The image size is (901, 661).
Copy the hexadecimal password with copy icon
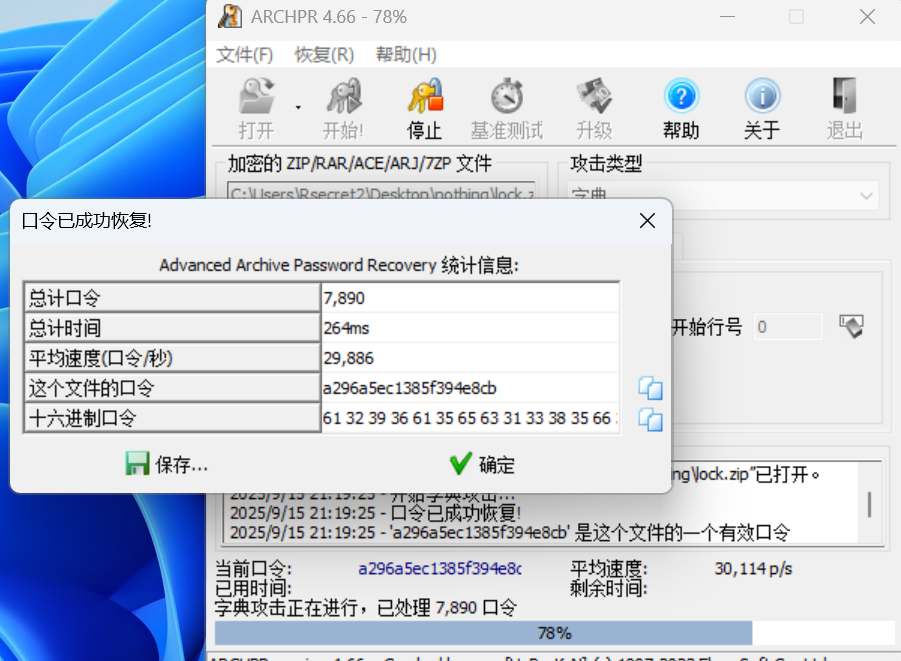pyautogui.click(x=650, y=419)
